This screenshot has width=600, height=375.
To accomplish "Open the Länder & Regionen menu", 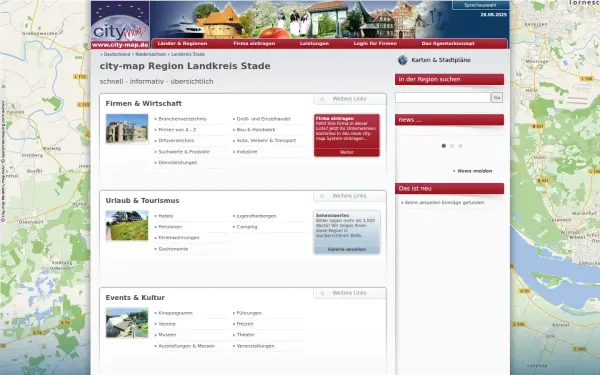I will pos(182,44).
